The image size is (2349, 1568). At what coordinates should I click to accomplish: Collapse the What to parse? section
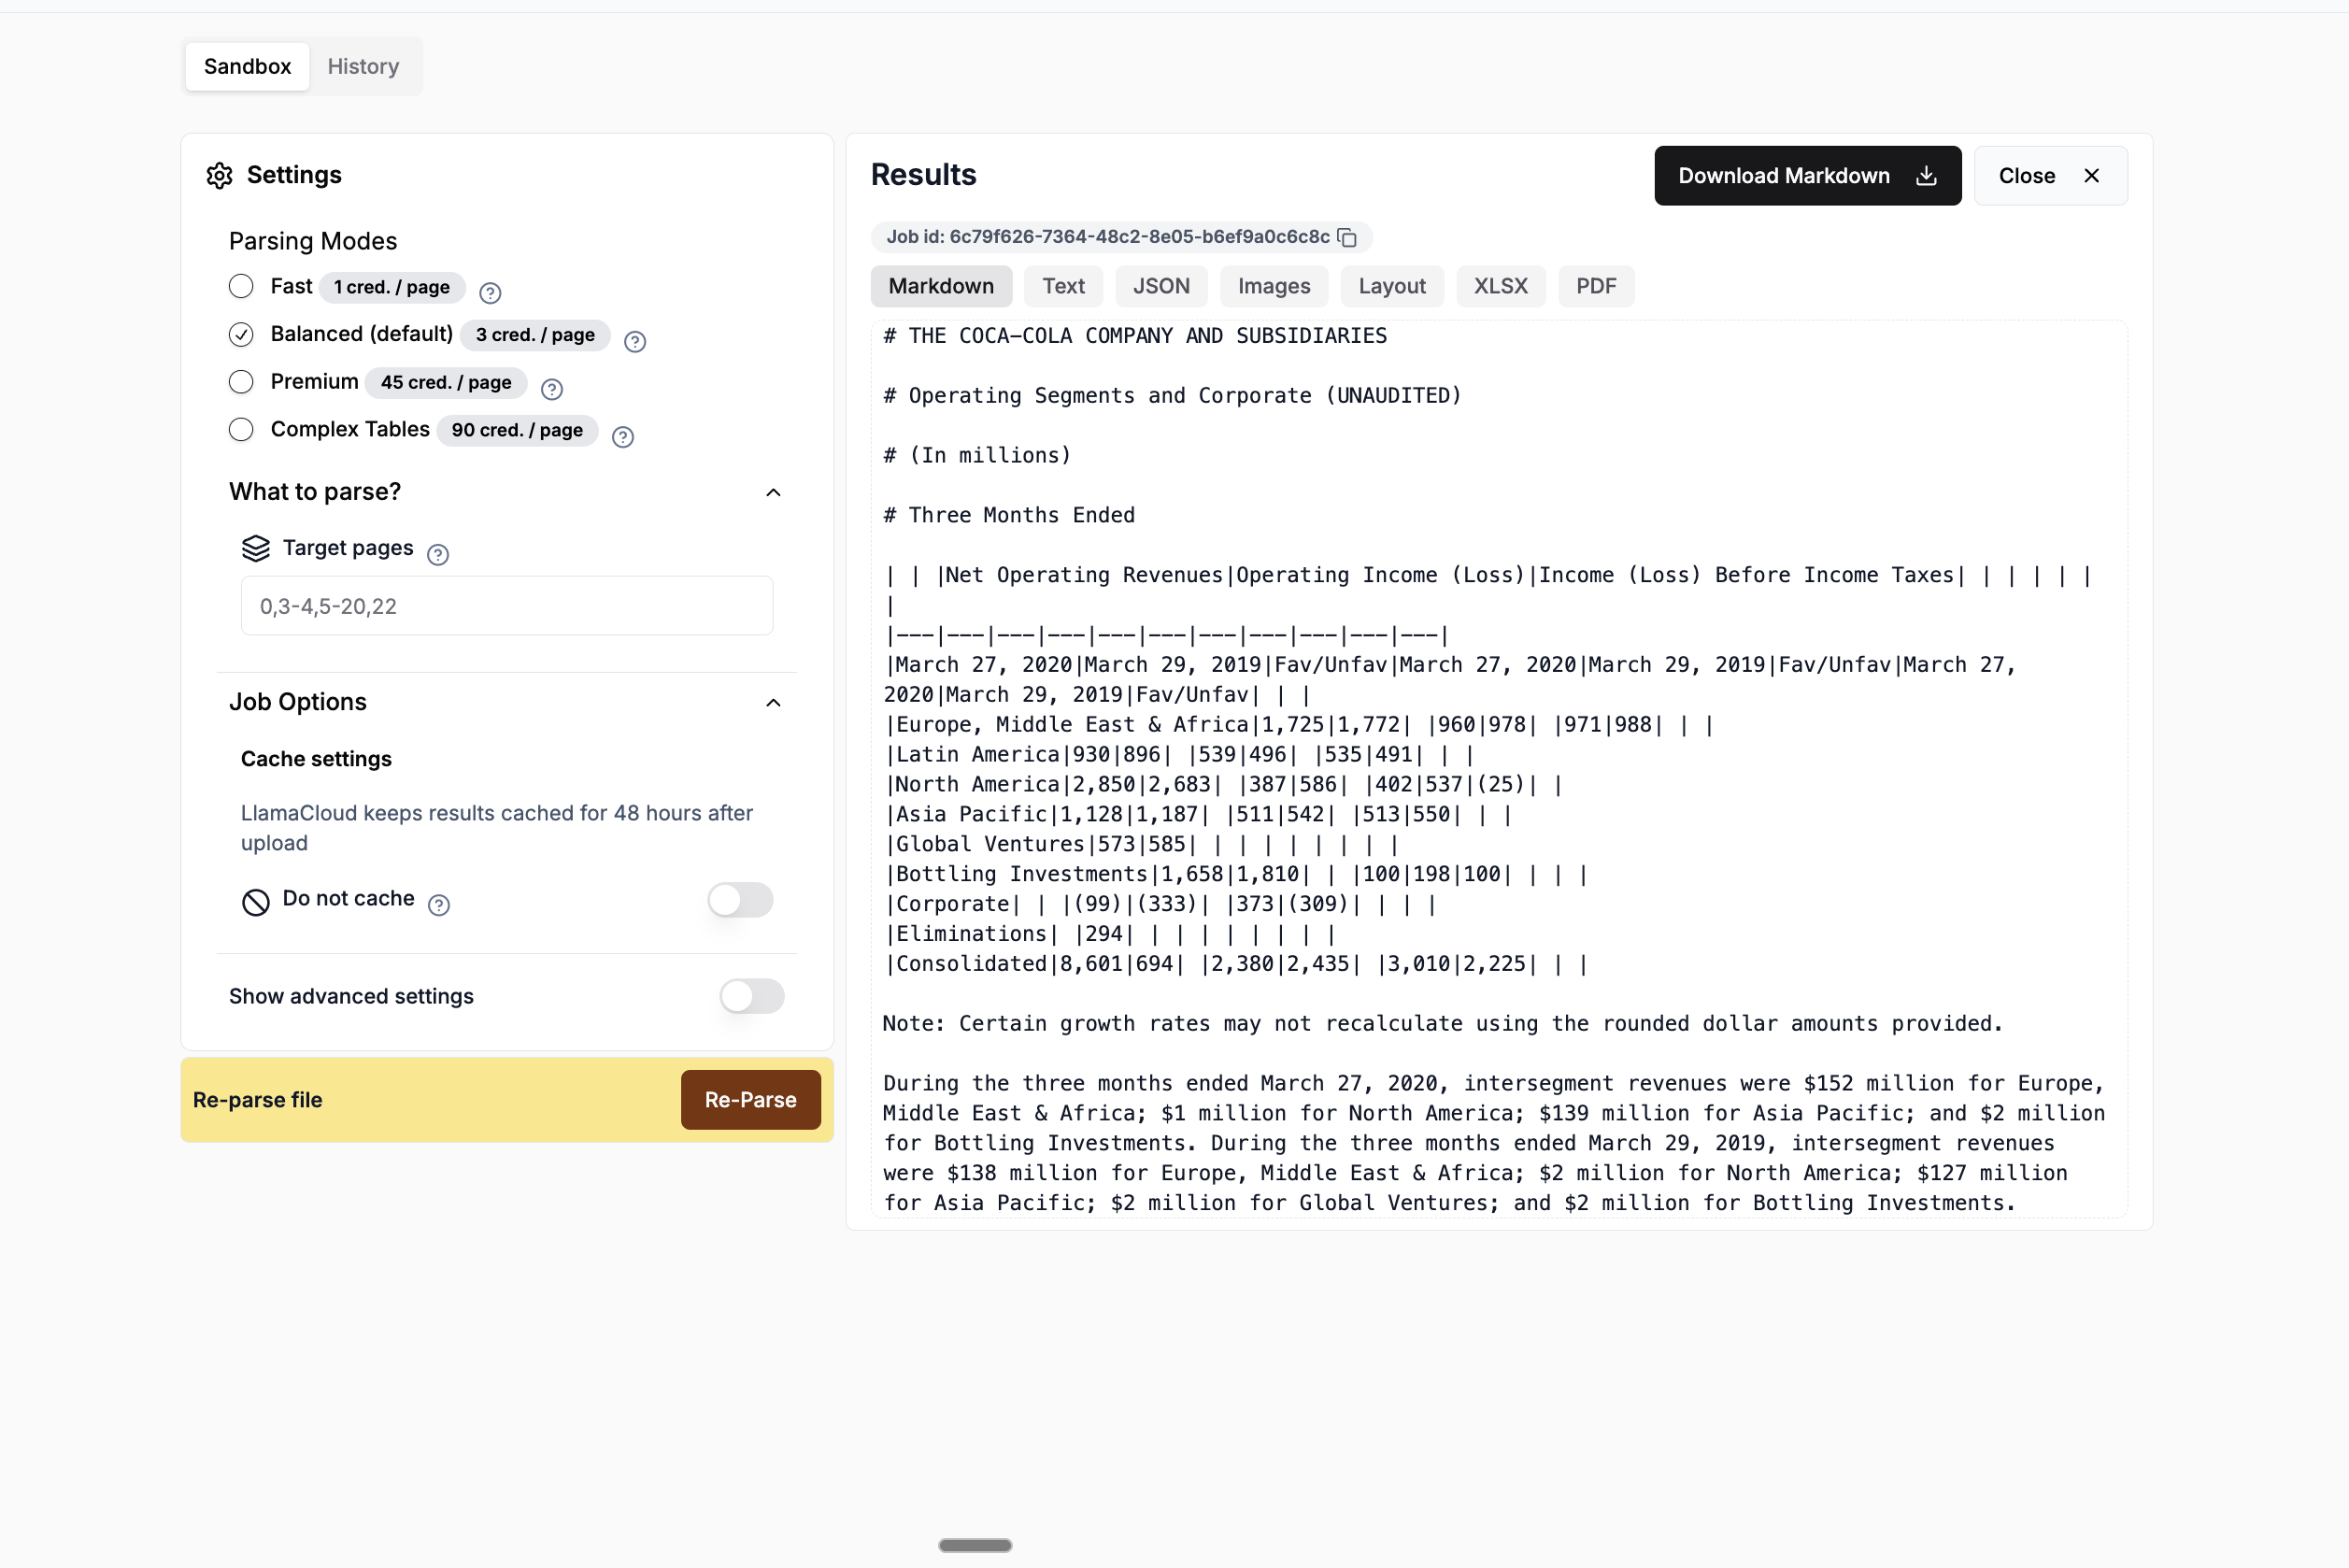(x=773, y=492)
